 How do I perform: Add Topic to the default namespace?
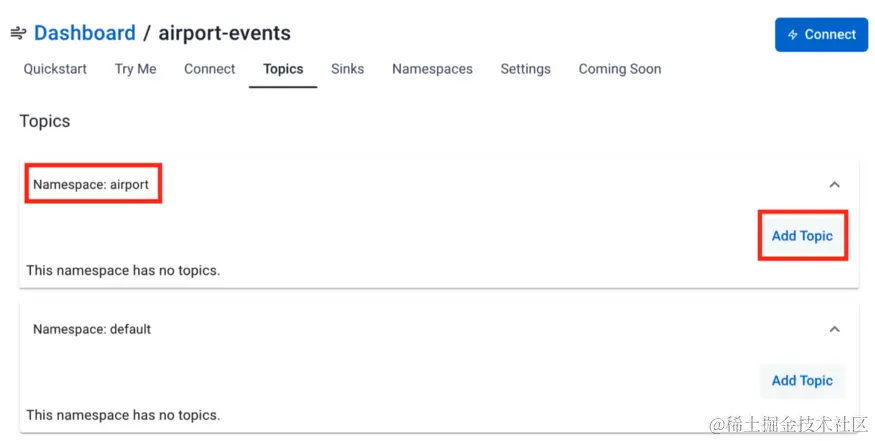click(x=802, y=380)
